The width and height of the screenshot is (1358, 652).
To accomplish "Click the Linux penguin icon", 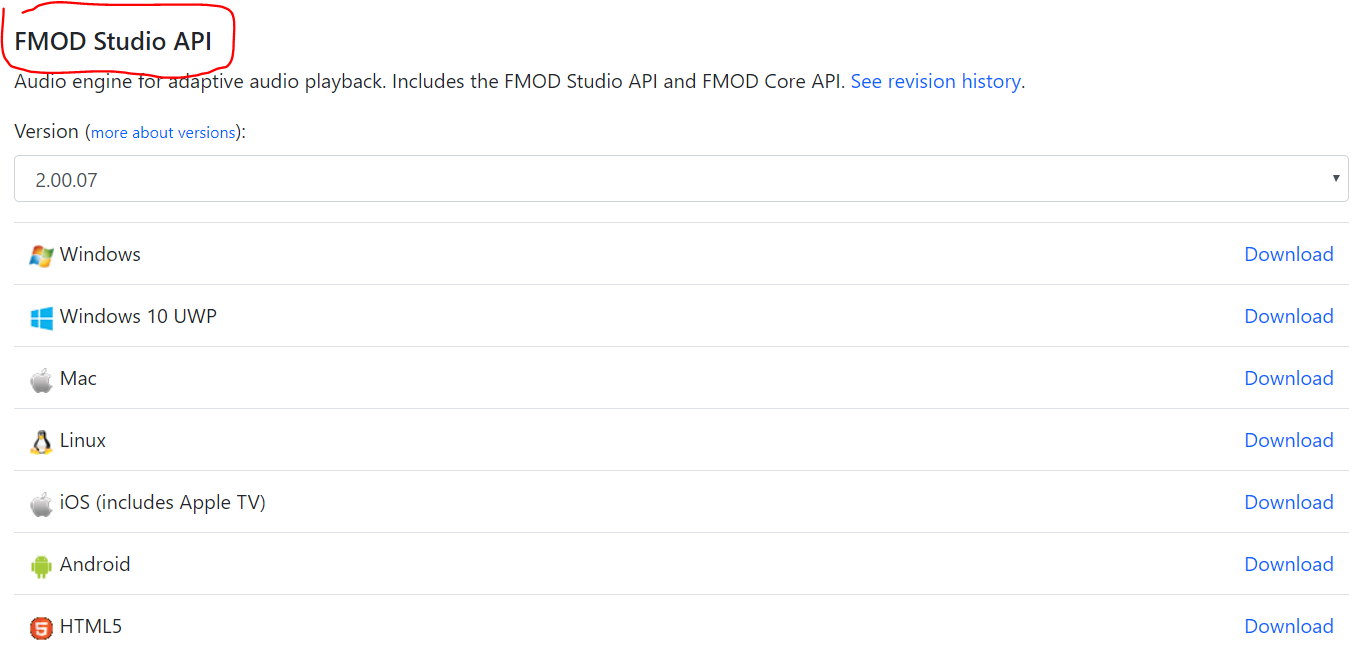I will [41, 442].
